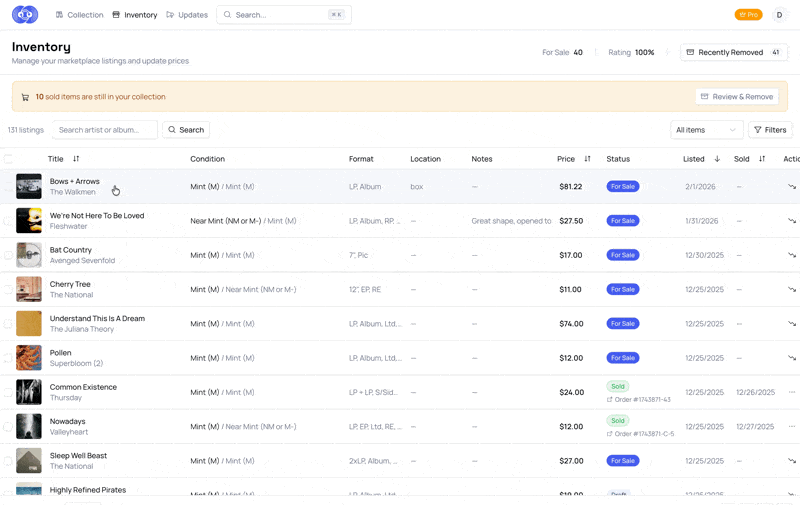Image resolution: width=800 pixels, height=505 pixels.
Task: Open Order #1743871-C-5 link
Action: click(x=640, y=434)
